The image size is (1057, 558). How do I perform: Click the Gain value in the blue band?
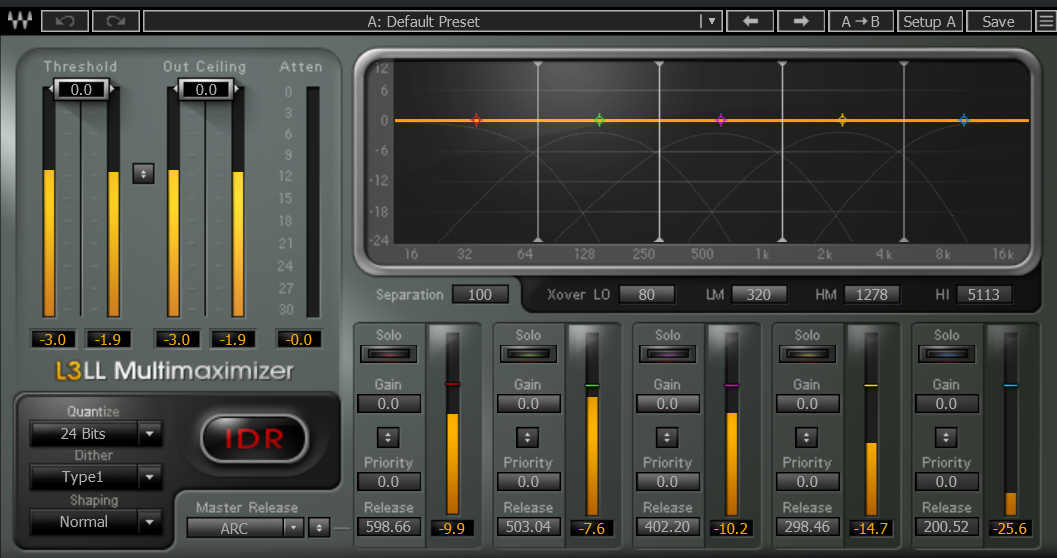click(x=946, y=404)
